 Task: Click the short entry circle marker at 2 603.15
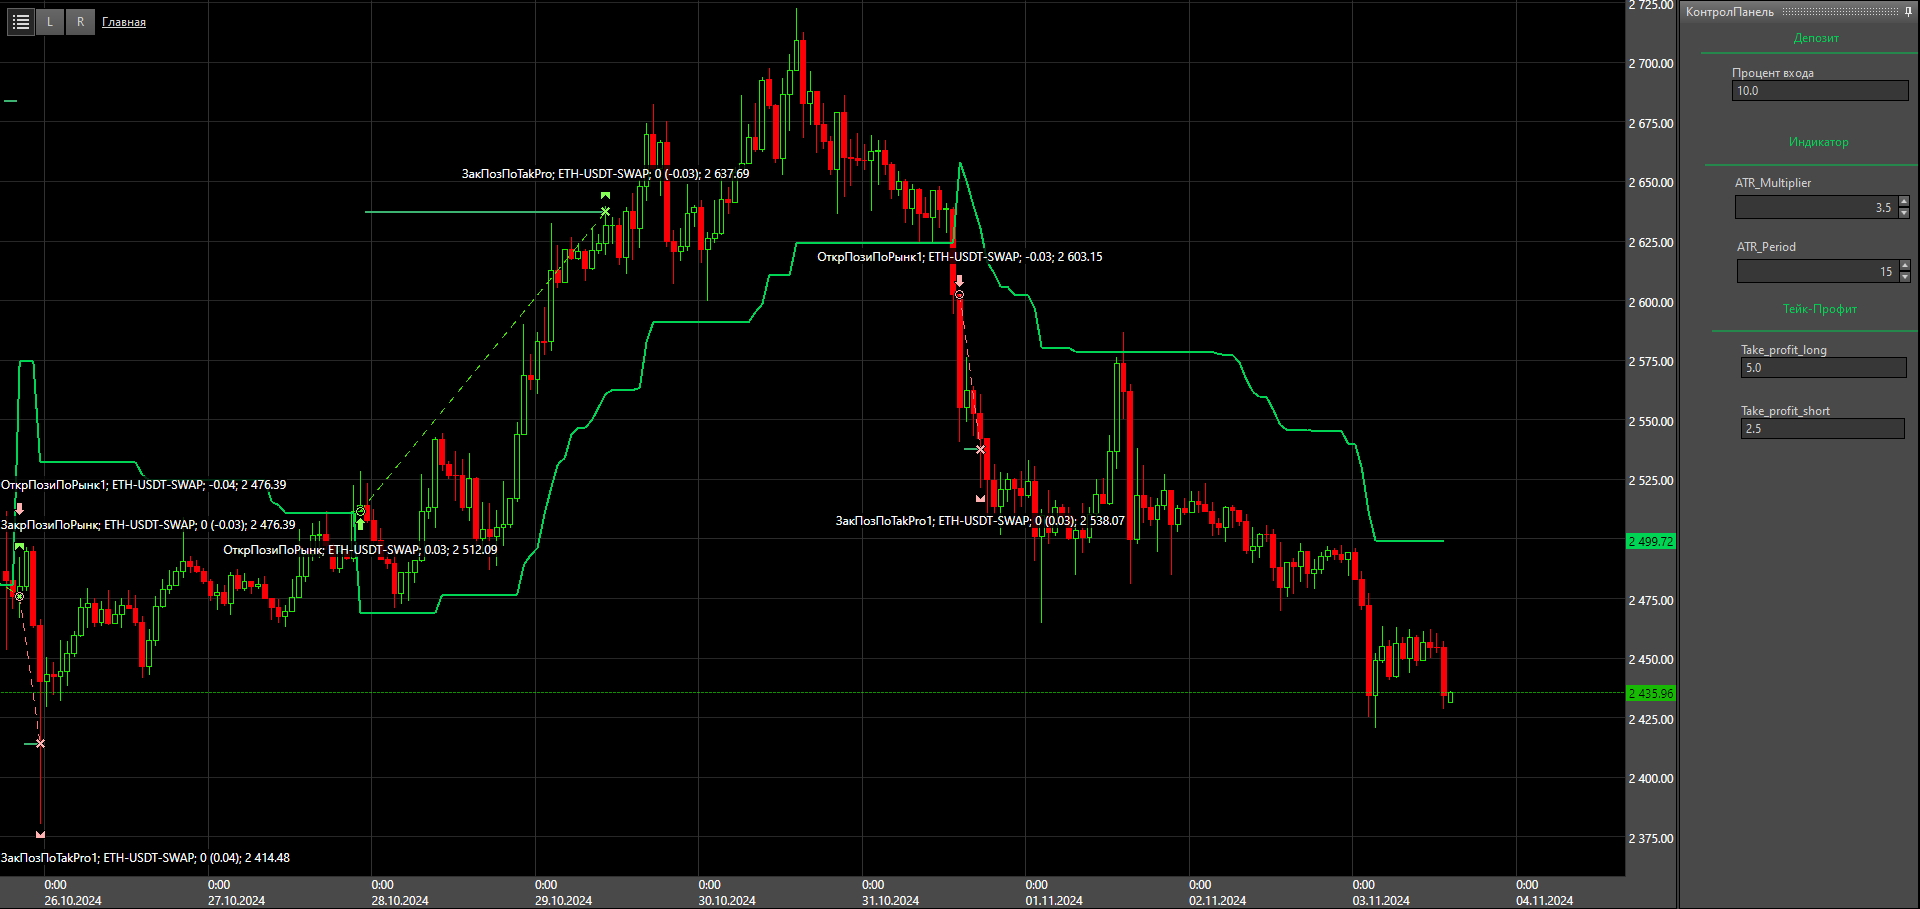pyautogui.click(x=959, y=295)
